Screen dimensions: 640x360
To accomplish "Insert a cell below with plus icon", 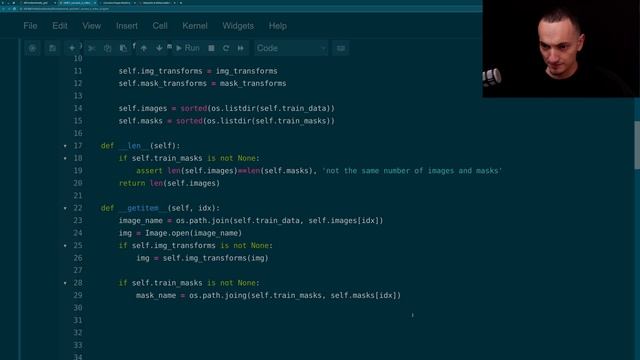I will coord(72,48).
